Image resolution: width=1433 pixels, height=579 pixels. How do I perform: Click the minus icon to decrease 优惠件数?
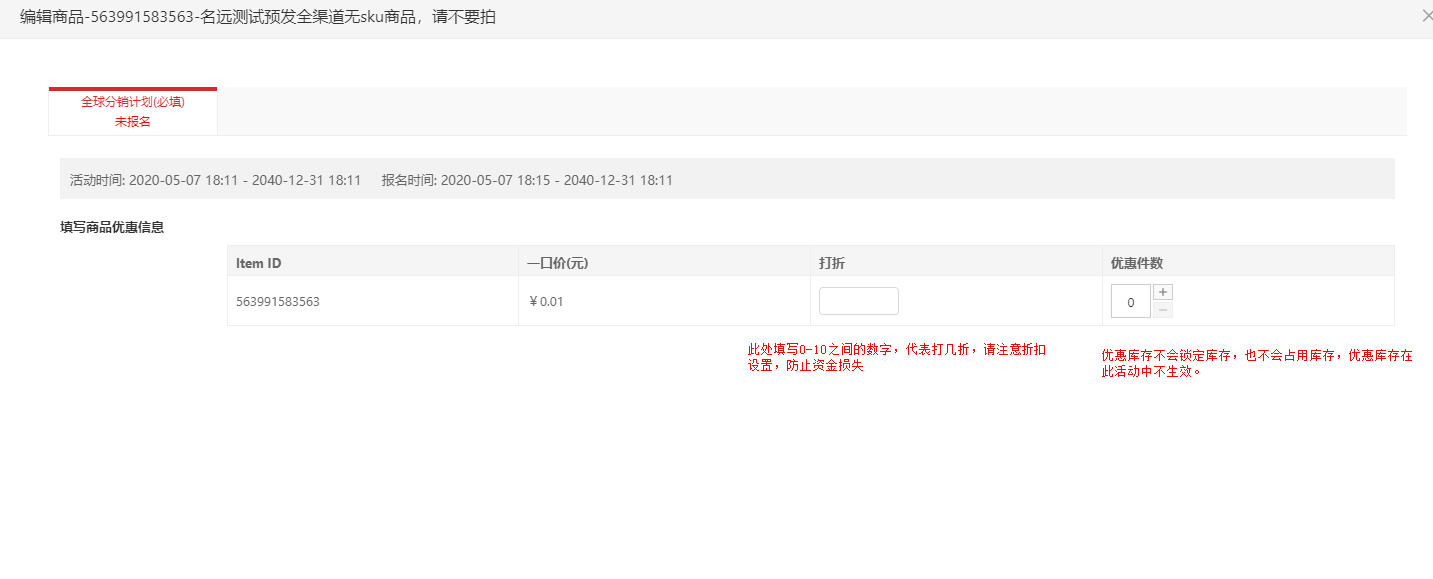click(x=1163, y=310)
